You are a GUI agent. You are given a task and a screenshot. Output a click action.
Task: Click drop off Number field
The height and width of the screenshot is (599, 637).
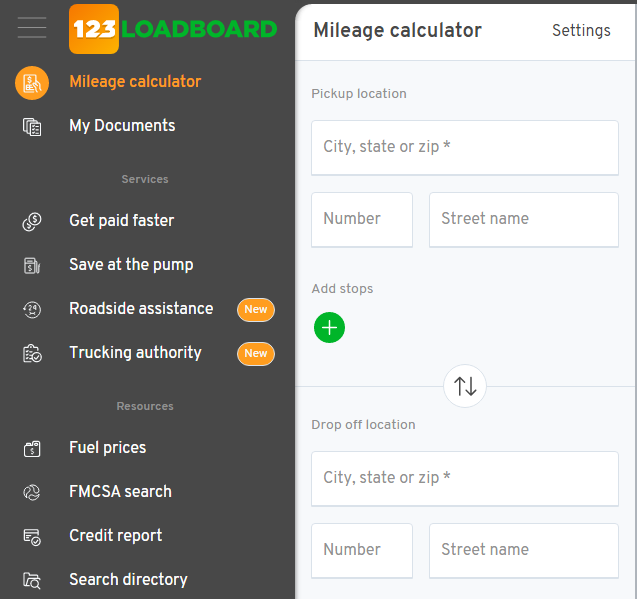click(362, 550)
